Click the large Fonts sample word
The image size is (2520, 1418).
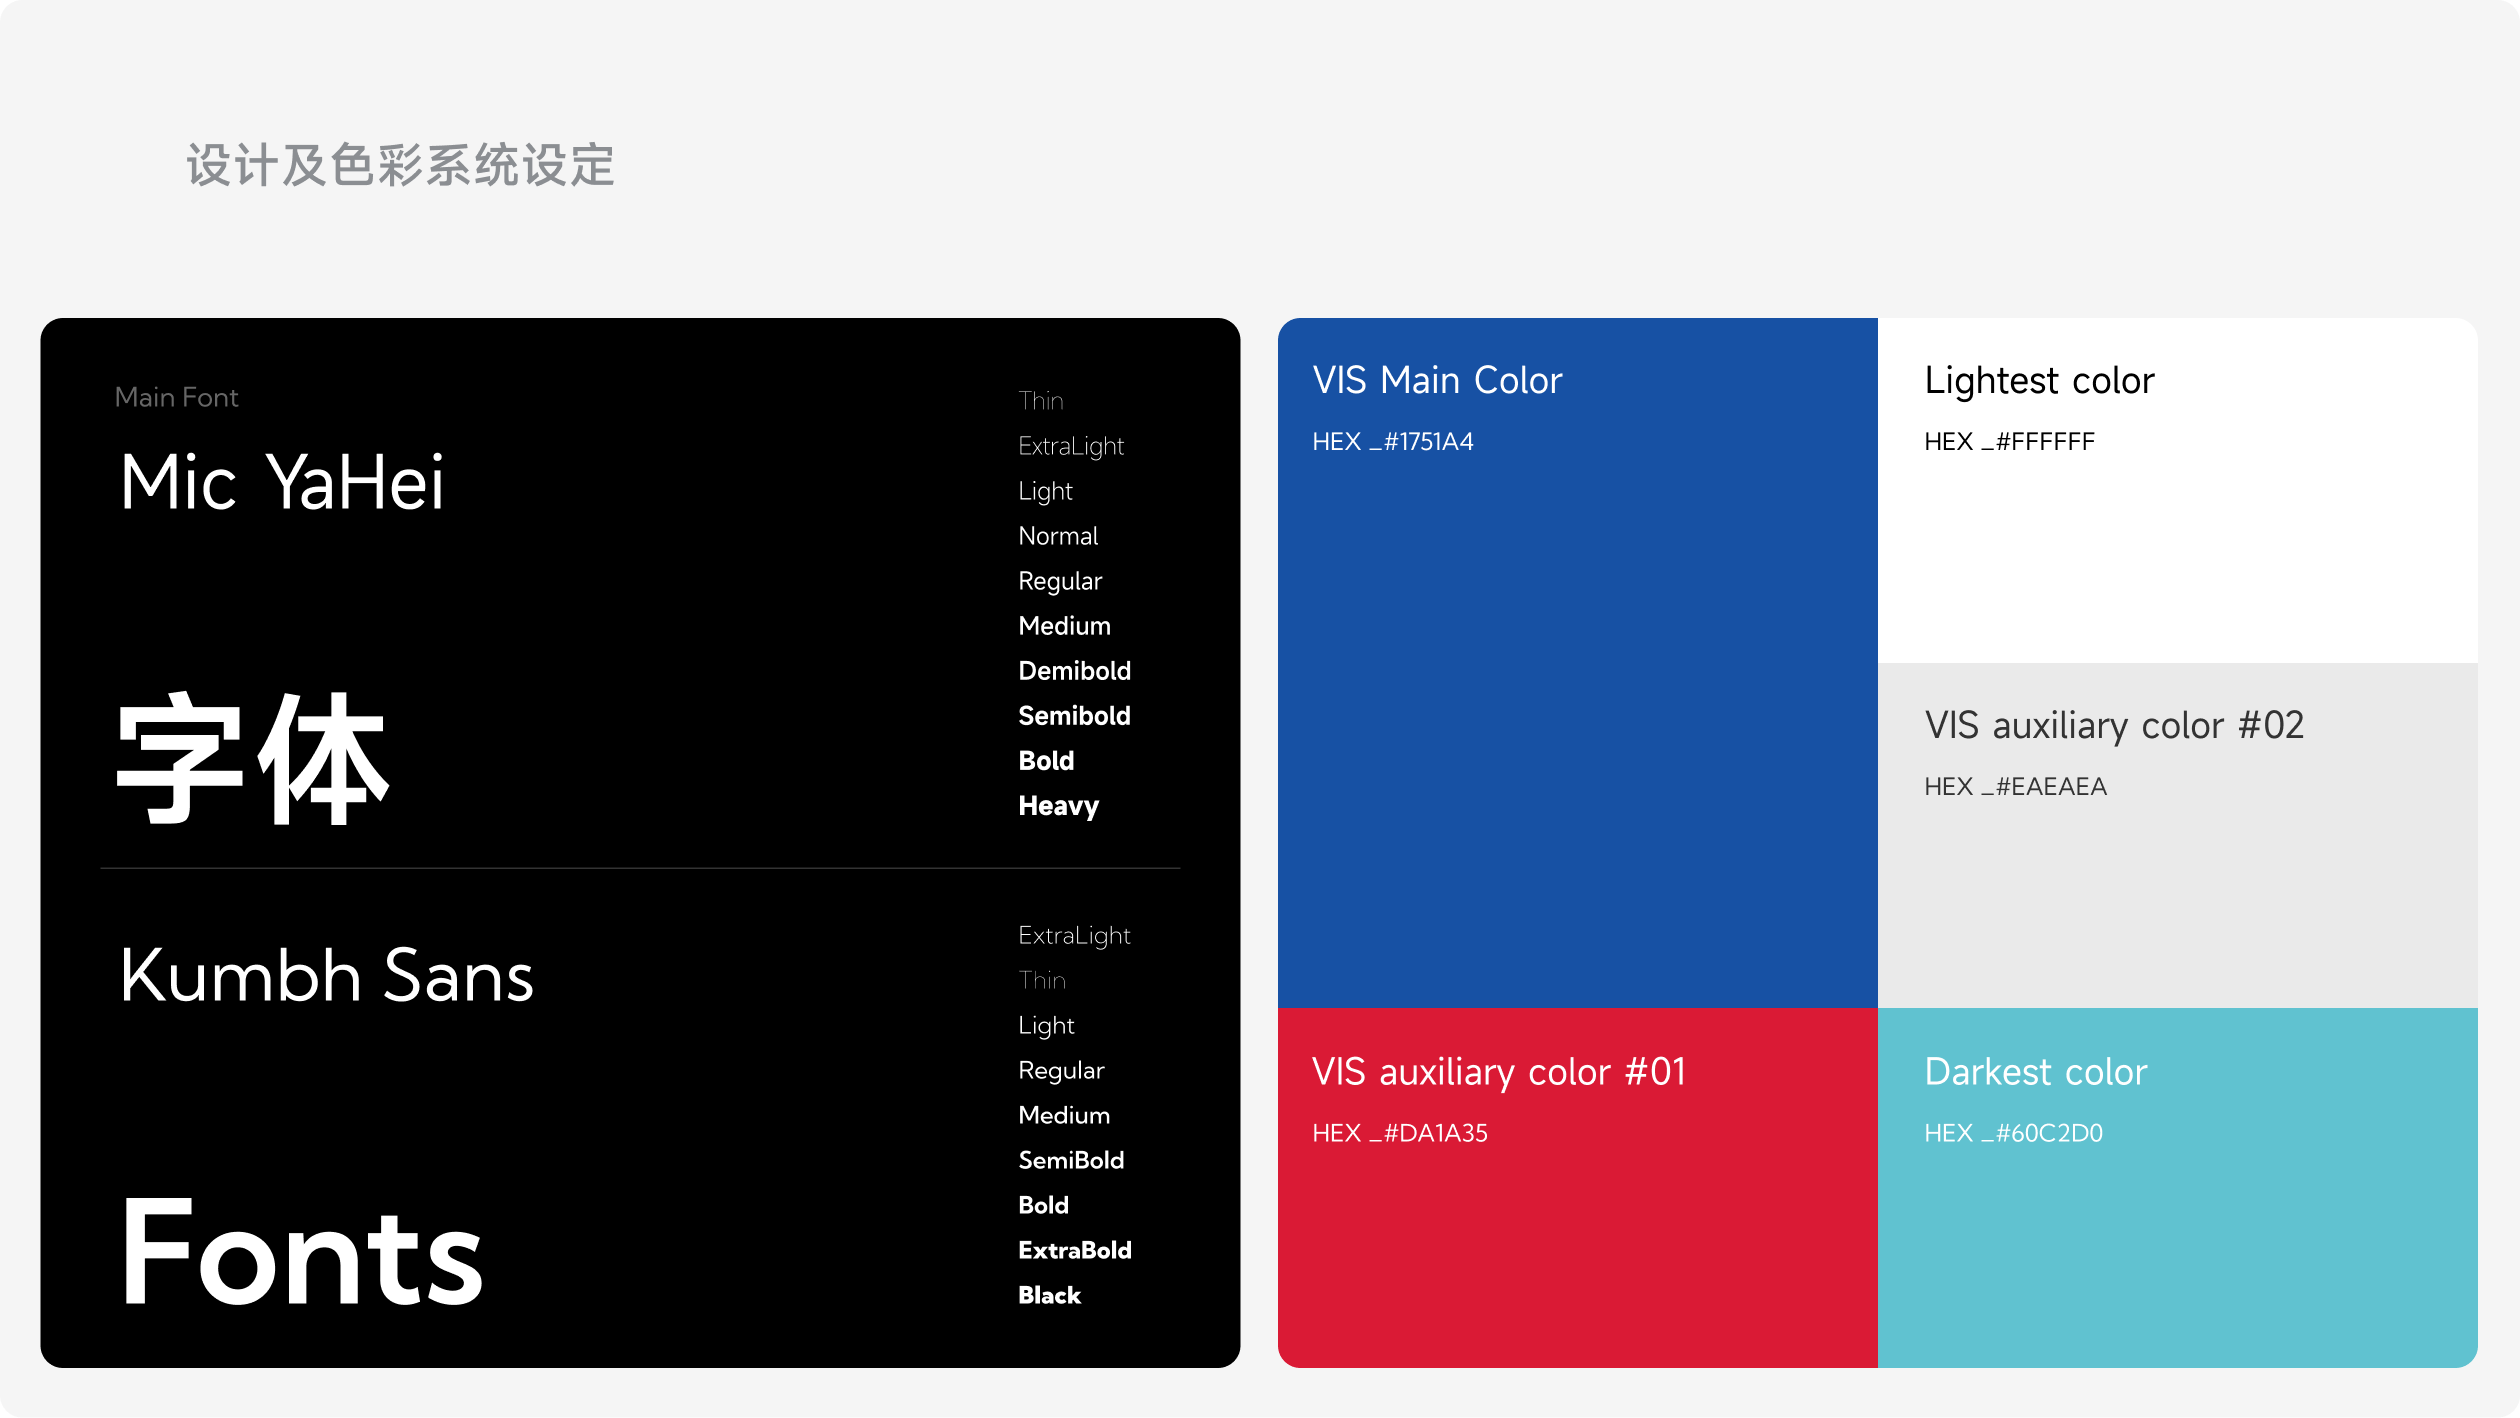coord(301,1252)
